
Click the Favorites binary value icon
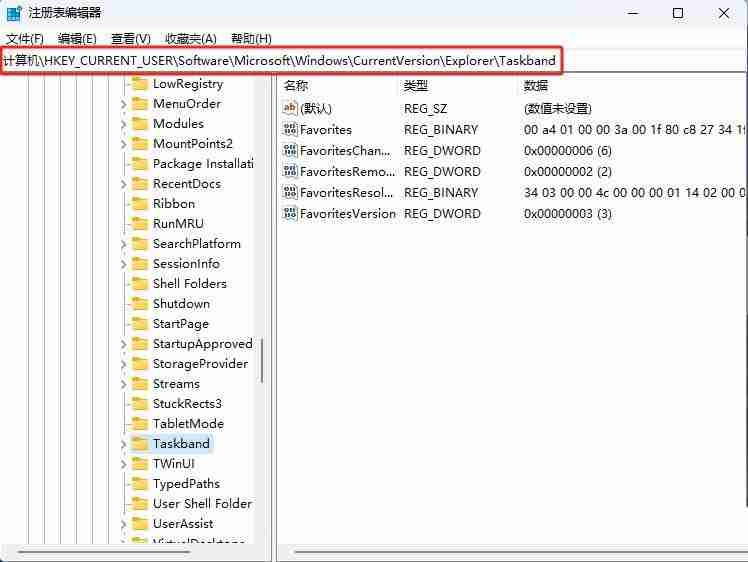290,129
